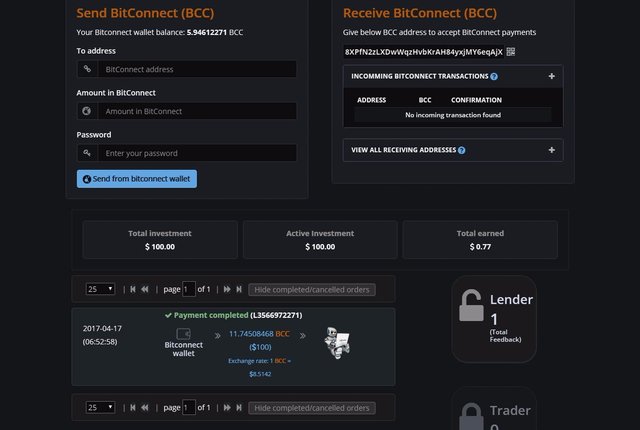
Task: Click the ADDRESS column header
Action: (x=371, y=100)
